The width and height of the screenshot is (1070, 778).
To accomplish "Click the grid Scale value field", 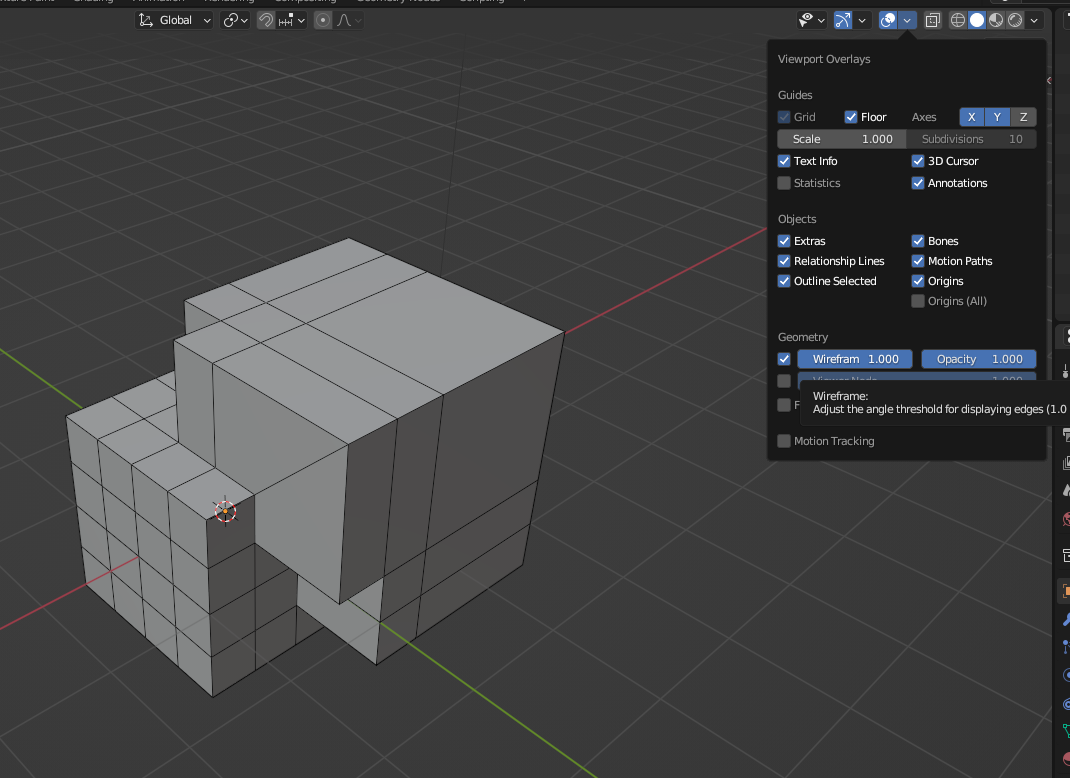I will [842, 139].
